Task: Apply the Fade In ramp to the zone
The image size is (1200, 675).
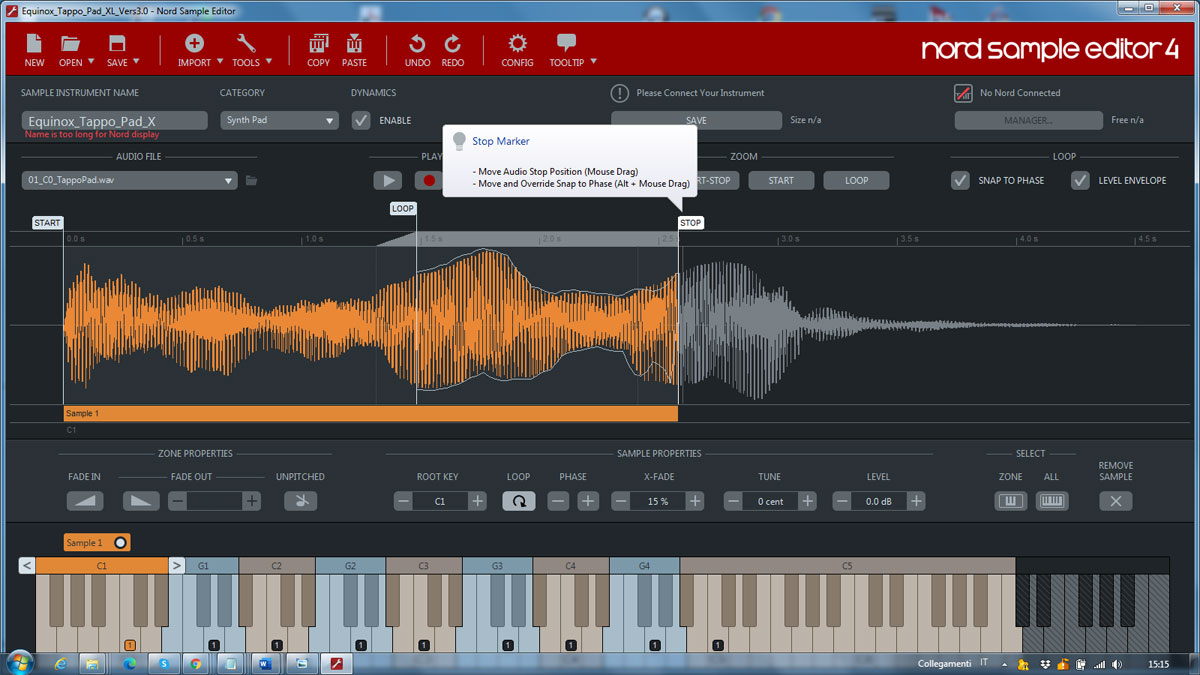Action: pyautogui.click(x=85, y=501)
